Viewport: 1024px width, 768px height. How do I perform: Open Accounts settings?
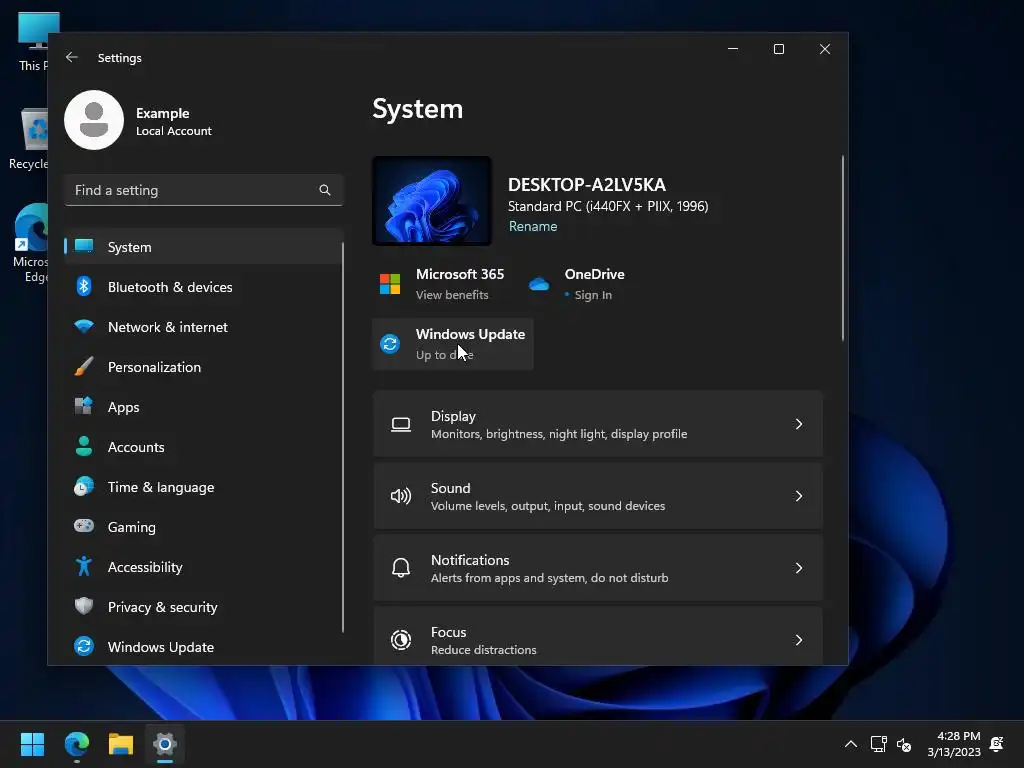coord(203,447)
